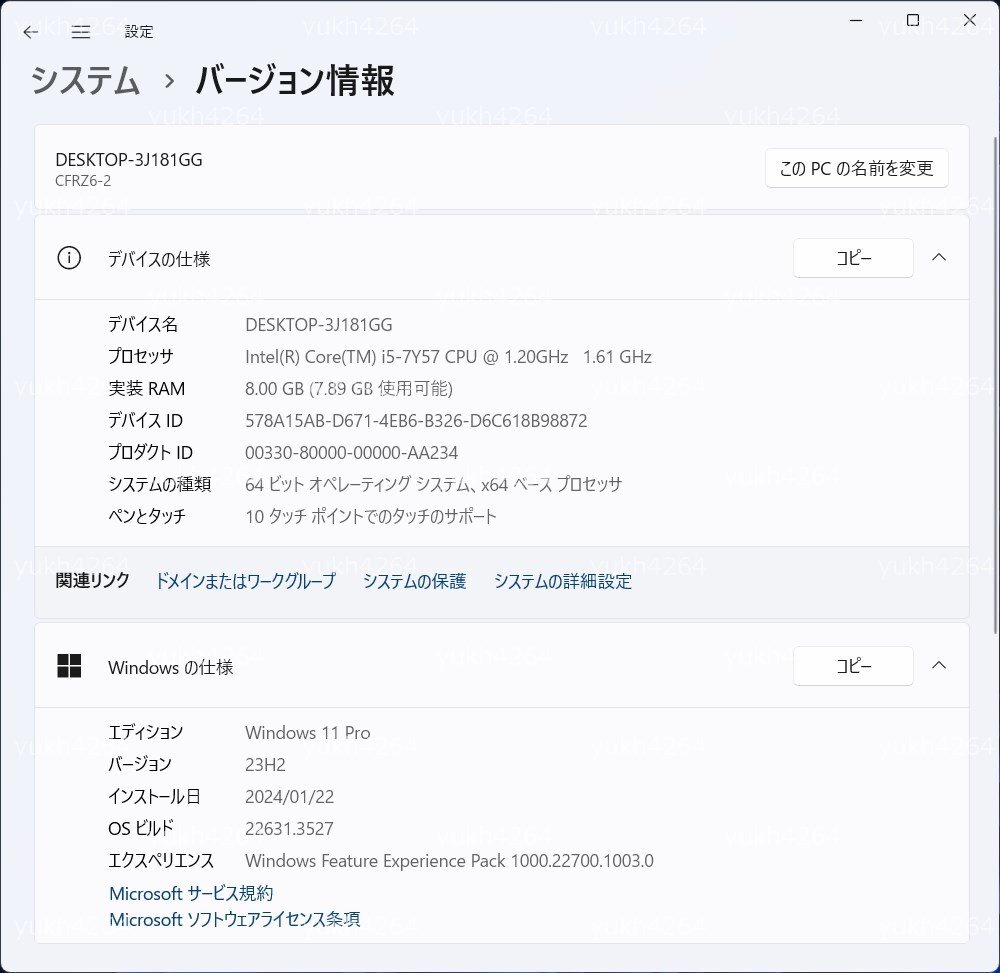Go back with the arrow icon
Image resolution: width=1000 pixels, height=973 pixels.
[30, 32]
